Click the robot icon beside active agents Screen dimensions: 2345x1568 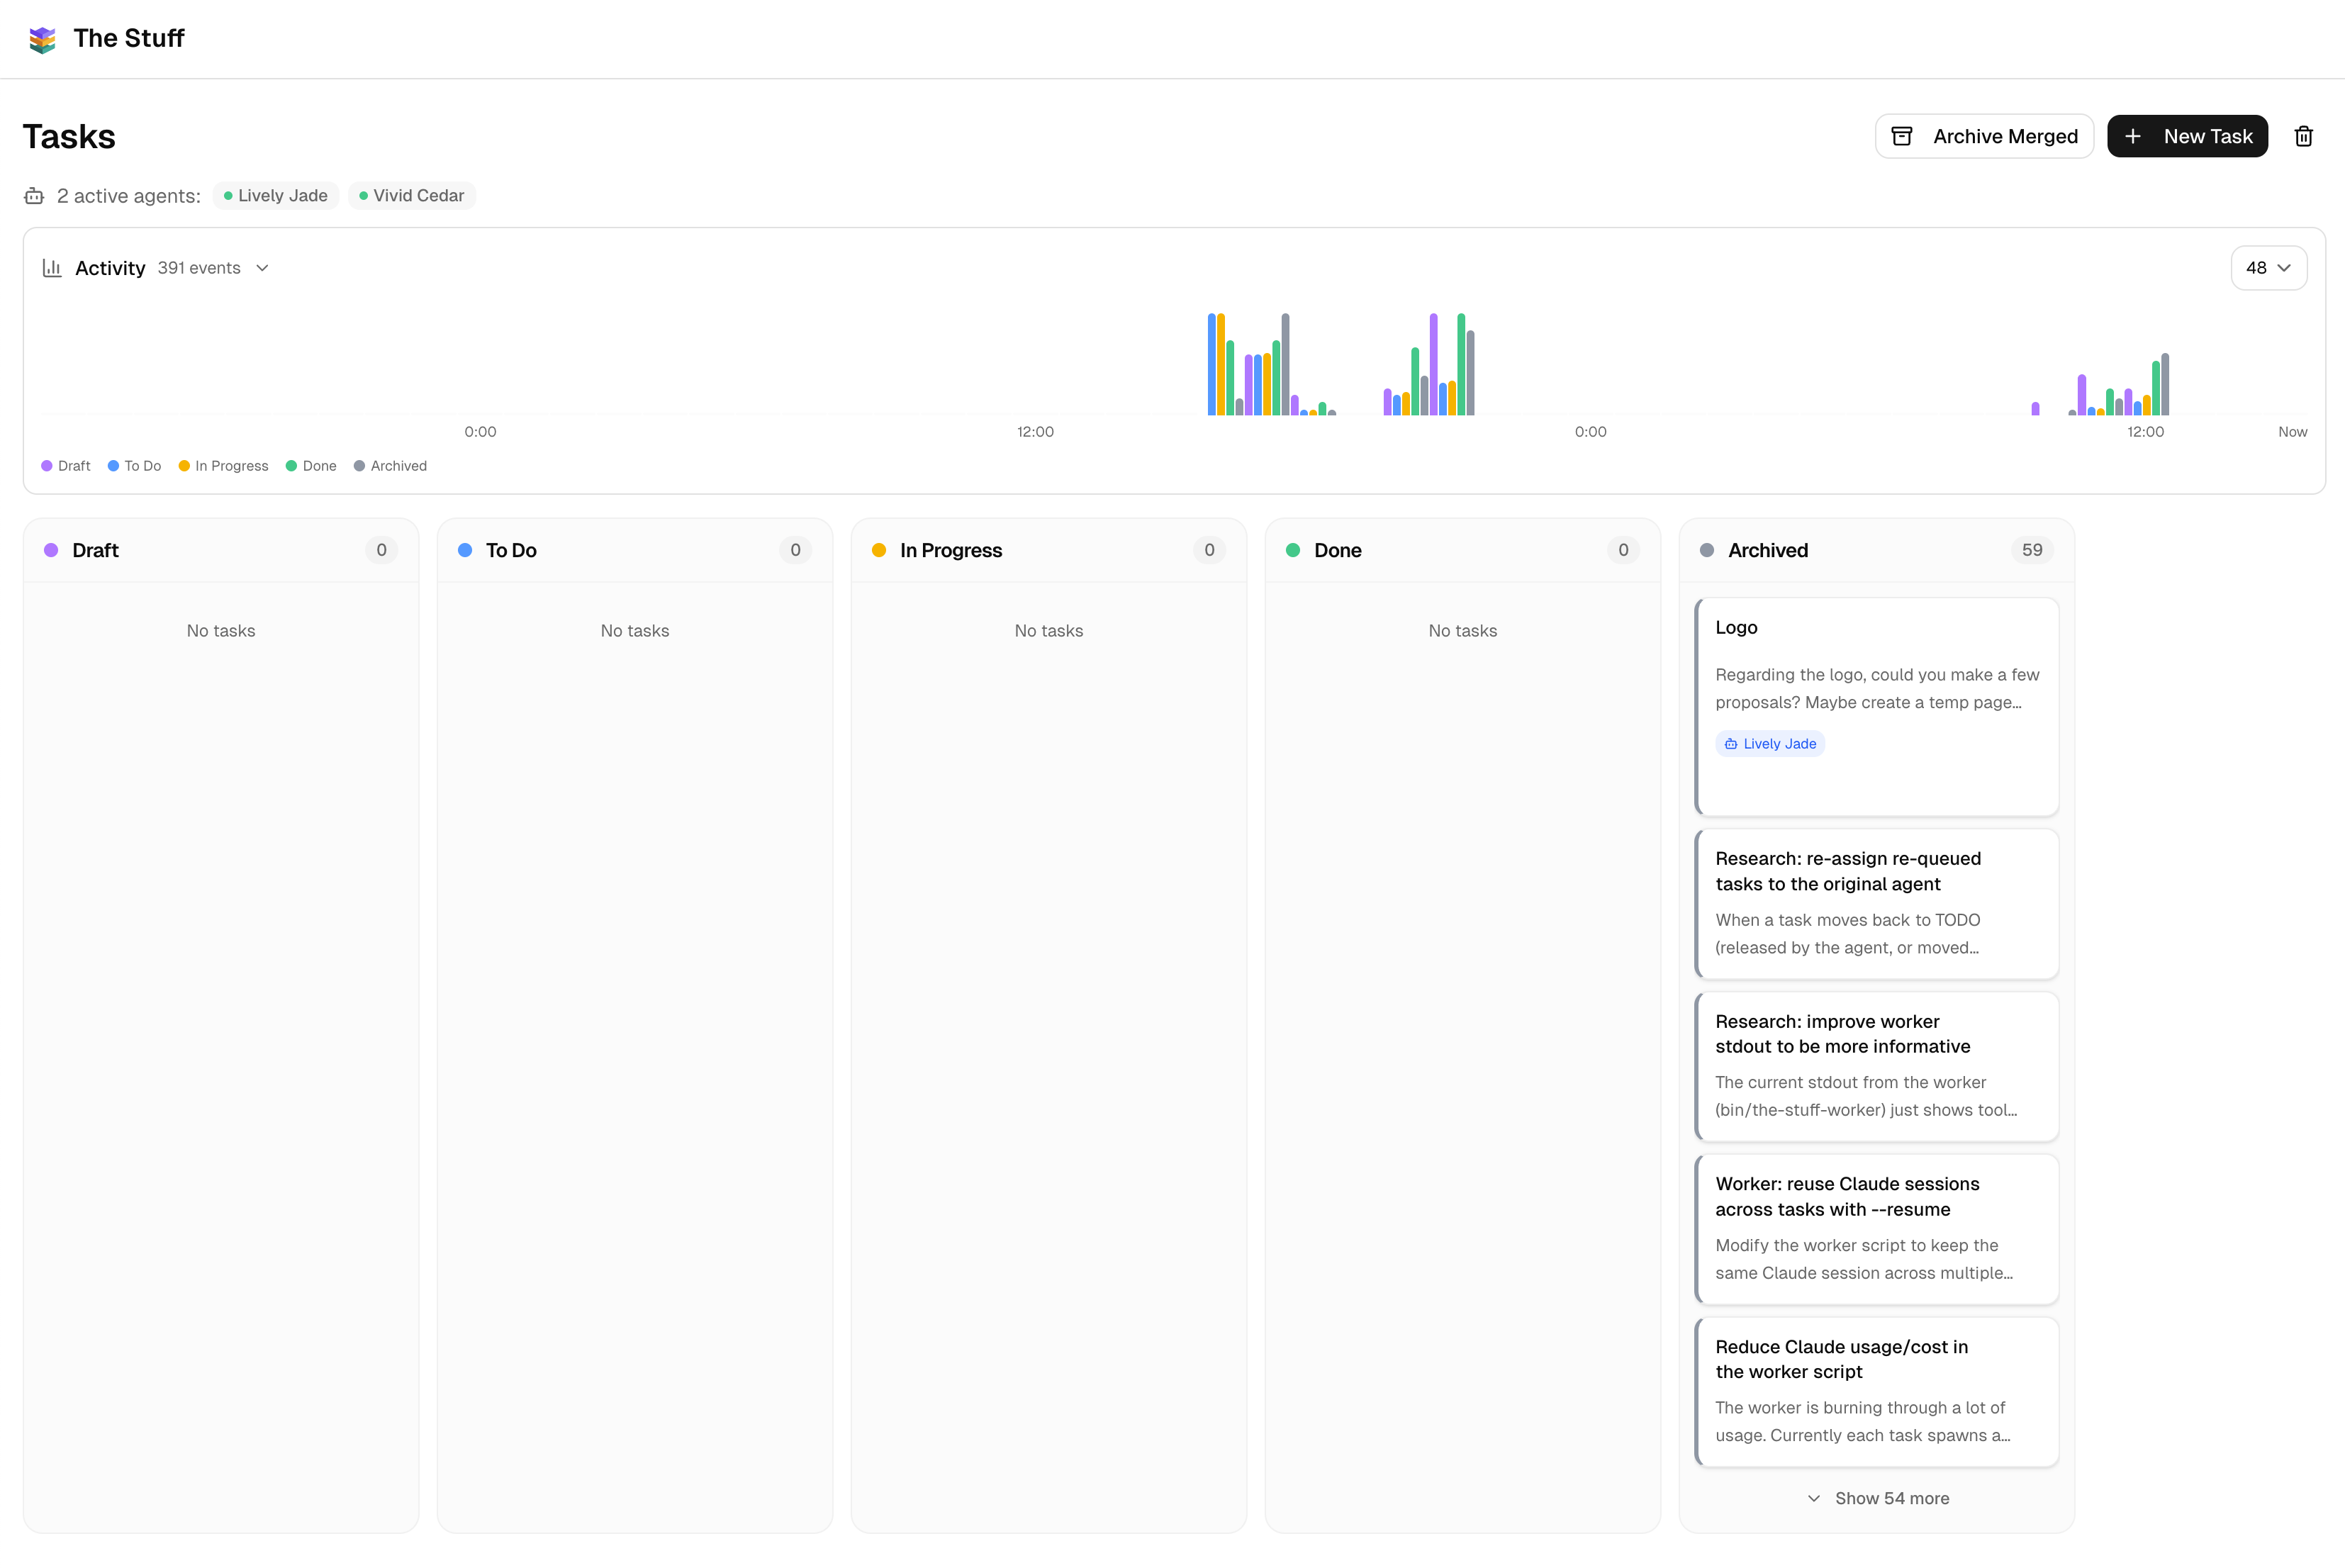[x=34, y=196]
